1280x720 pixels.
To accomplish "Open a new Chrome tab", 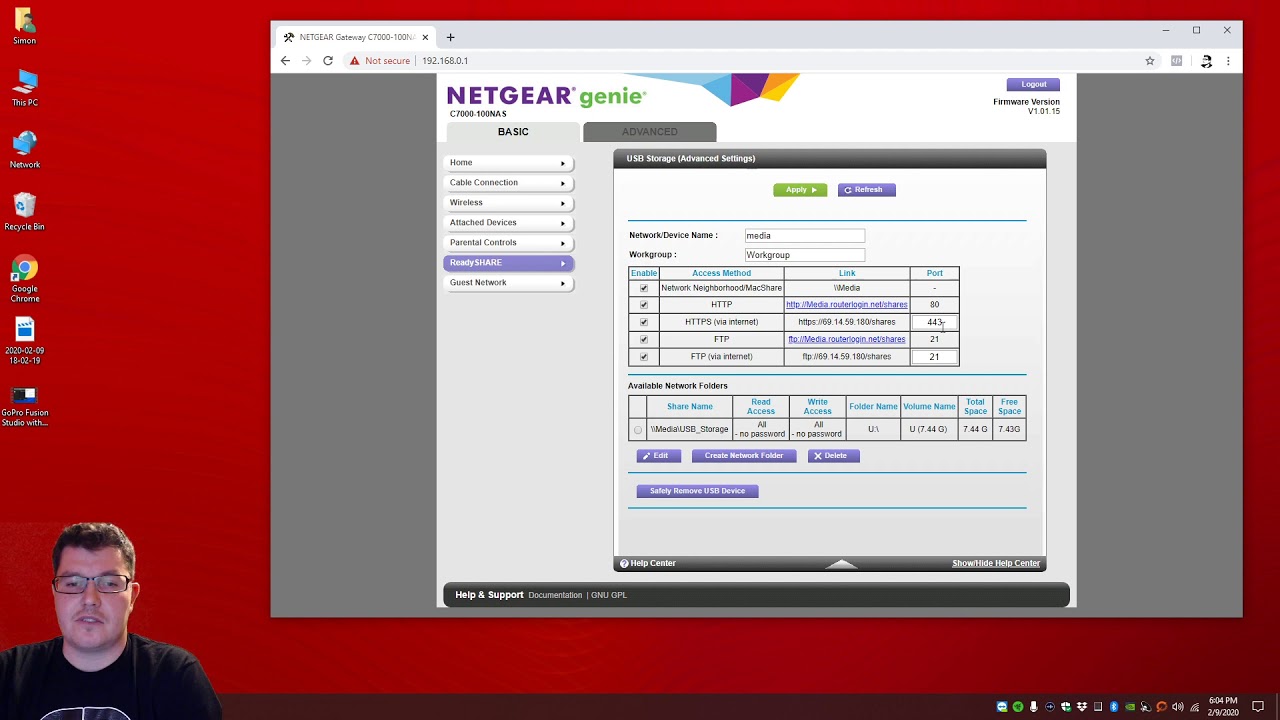I will click(450, 37).
